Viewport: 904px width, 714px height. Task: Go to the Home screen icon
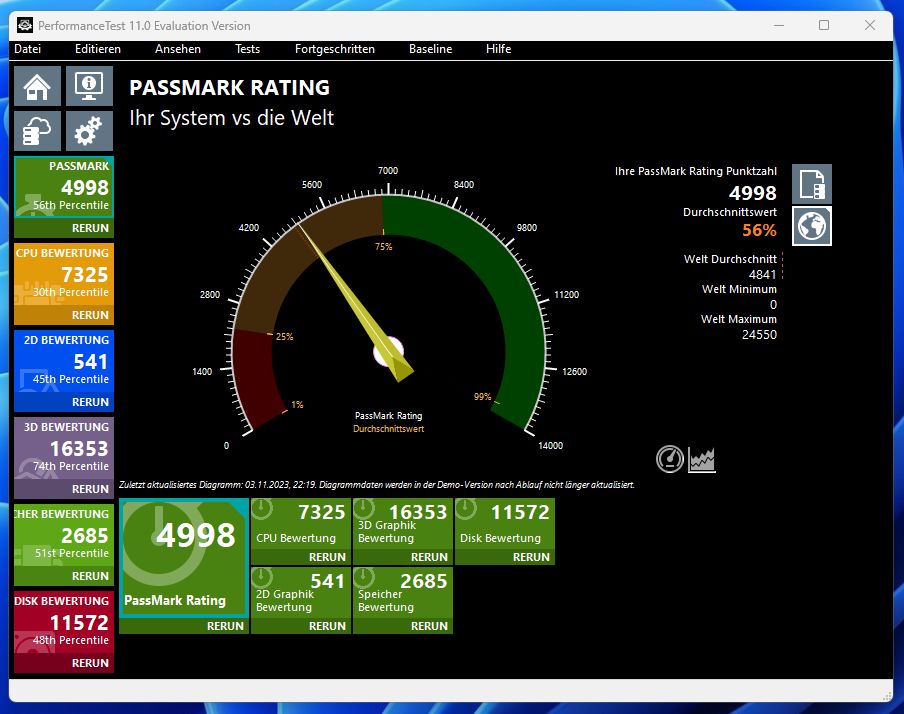click(x=37, y=86)
